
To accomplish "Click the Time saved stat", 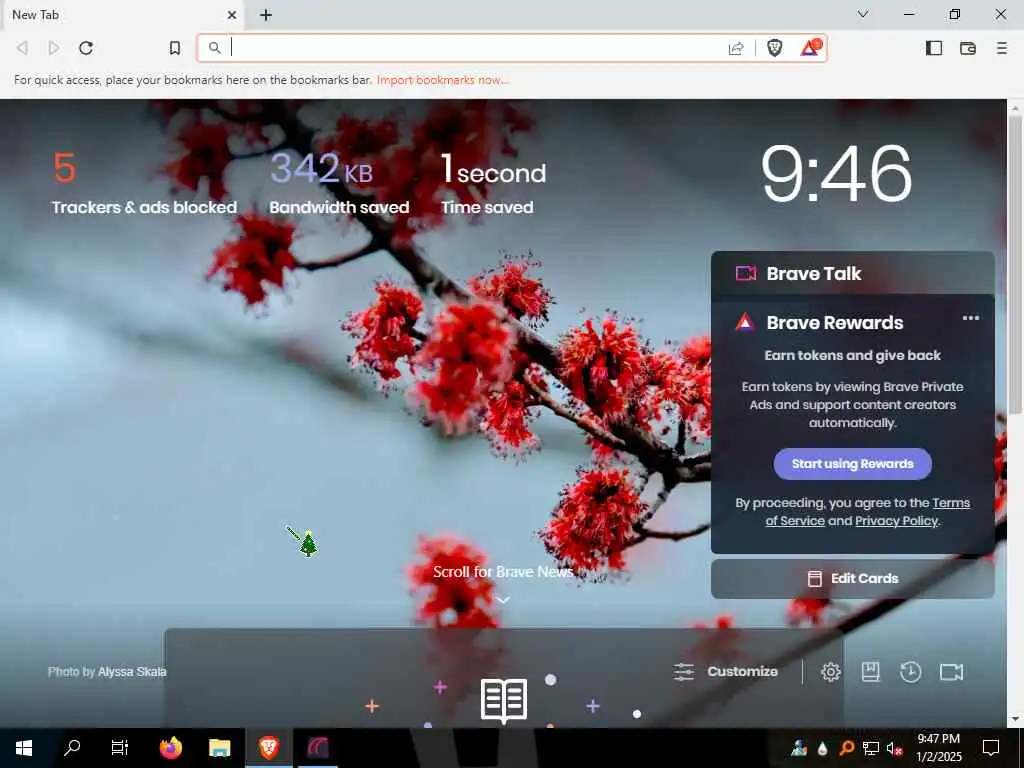I will tap(493, 184).
